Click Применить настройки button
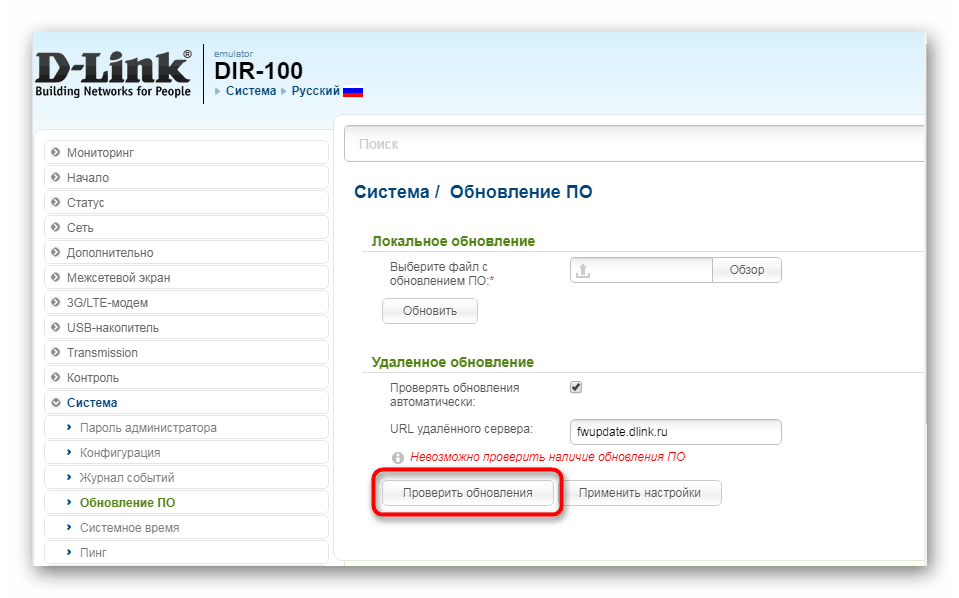This screenshot has width=959, height=598. (640, 493)
